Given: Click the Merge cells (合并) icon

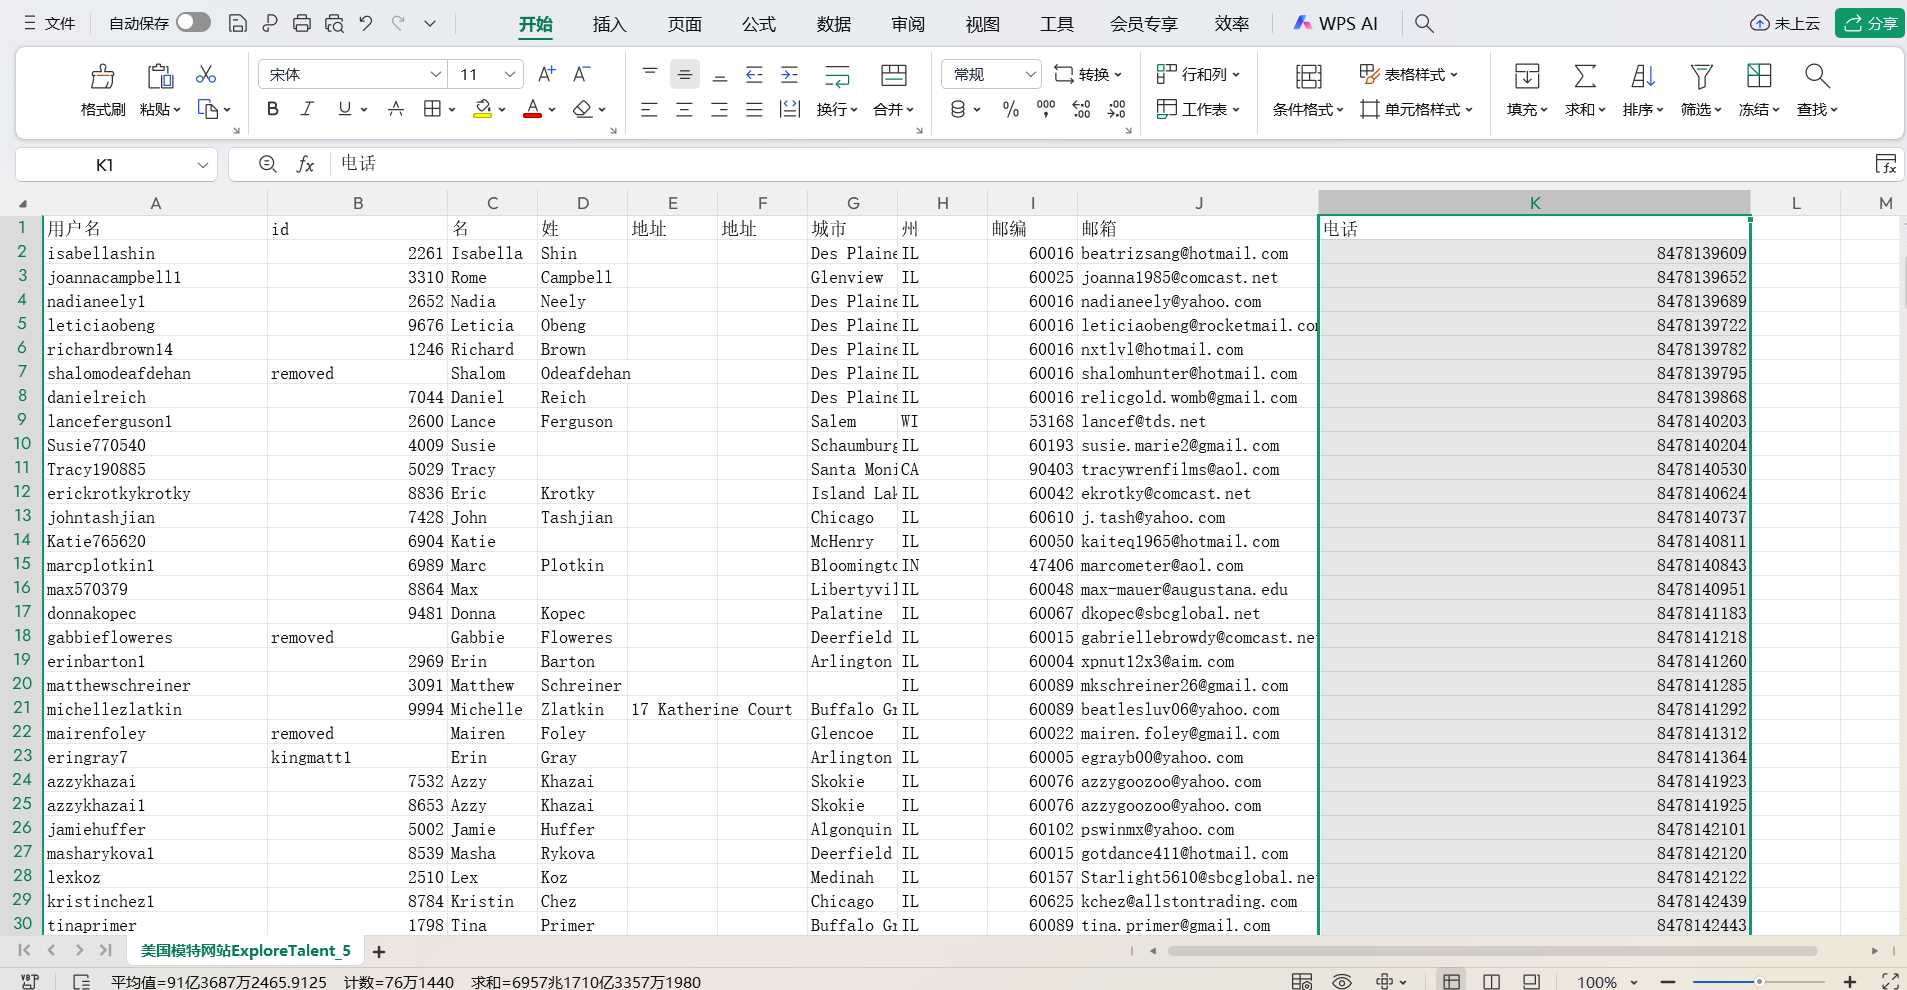Looking at the screenshot, I should click(x=894, y=76).
